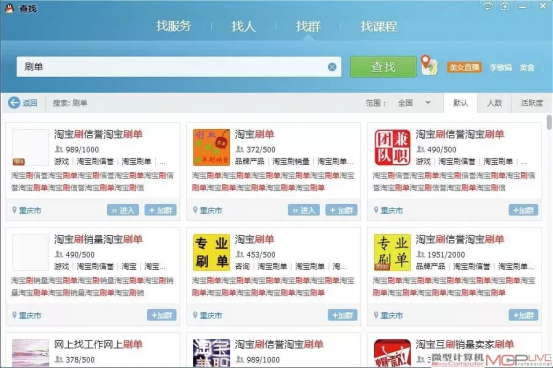Sort results by 活跃度
553x369 pixels.
[532, 103]
